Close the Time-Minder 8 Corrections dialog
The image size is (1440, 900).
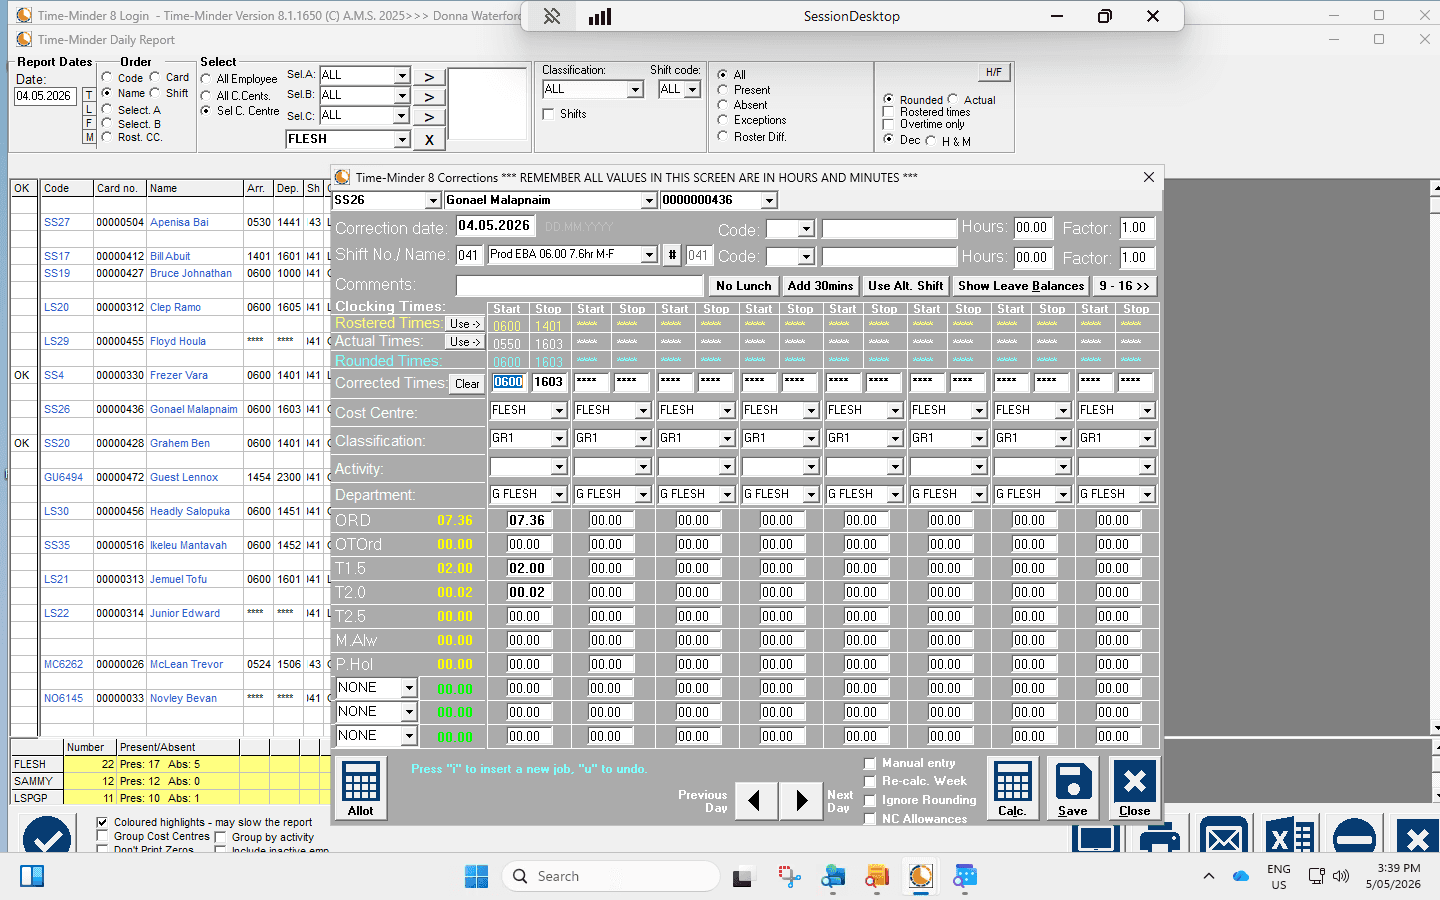point(1149,177)
